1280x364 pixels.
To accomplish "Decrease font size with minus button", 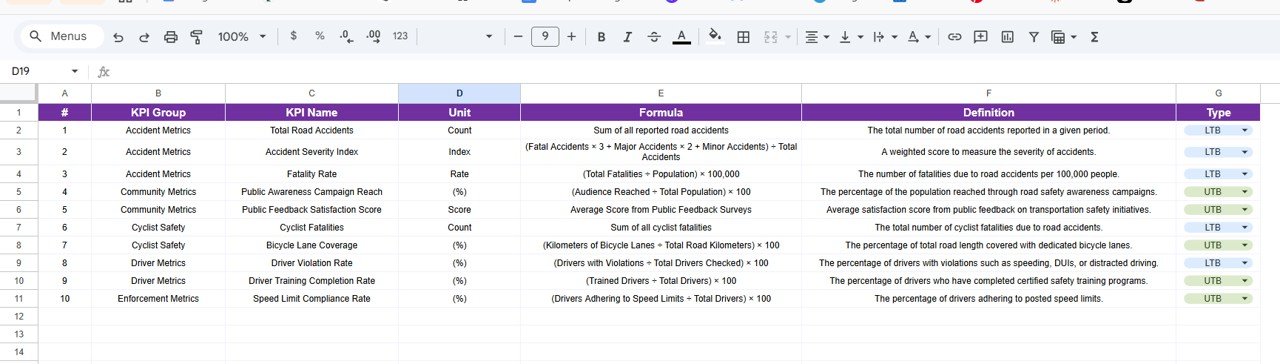I will pos(518,37).
